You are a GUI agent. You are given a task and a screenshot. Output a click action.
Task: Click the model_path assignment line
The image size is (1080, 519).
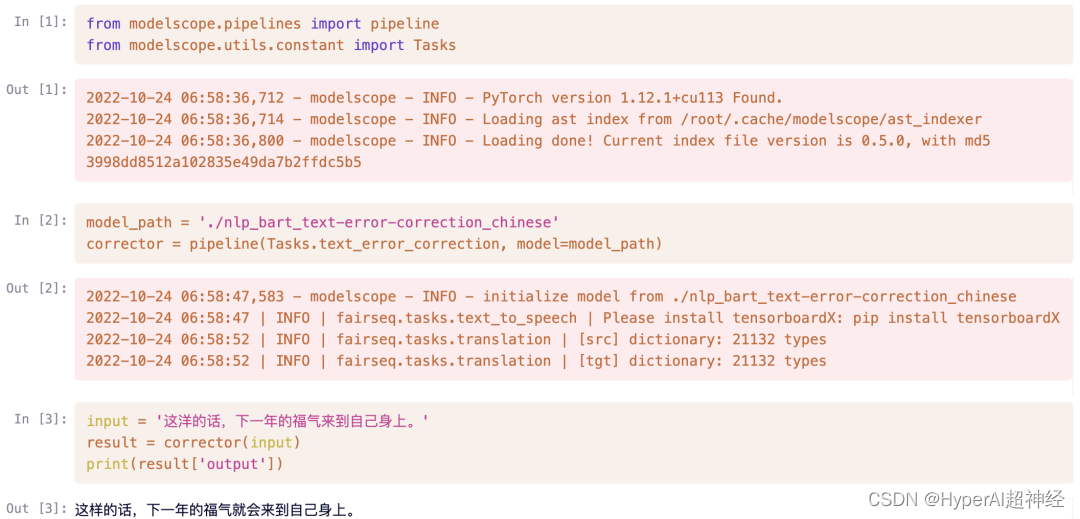click(322, 222)
